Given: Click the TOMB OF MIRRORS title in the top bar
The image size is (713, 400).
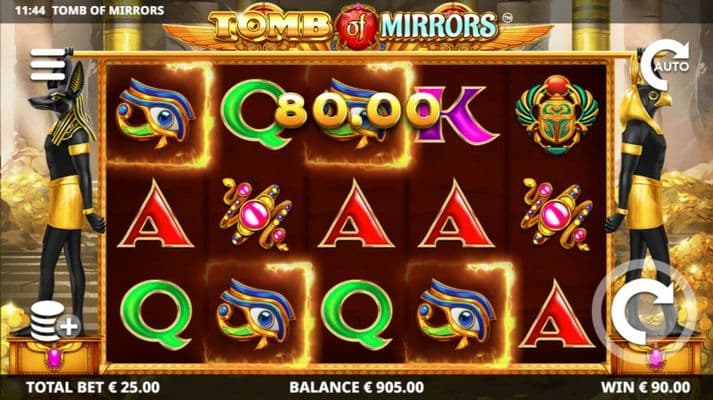Looking at the screenshot, I should coord(108,10).
